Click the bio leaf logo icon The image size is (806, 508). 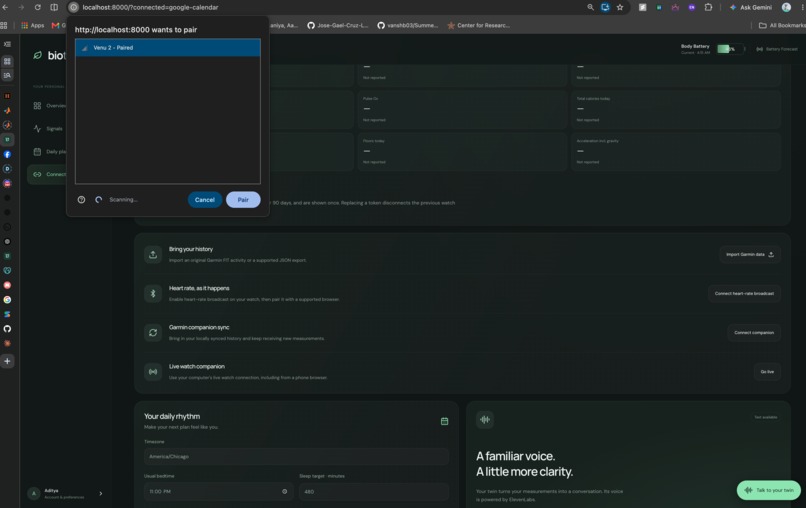tap(38, 55)
